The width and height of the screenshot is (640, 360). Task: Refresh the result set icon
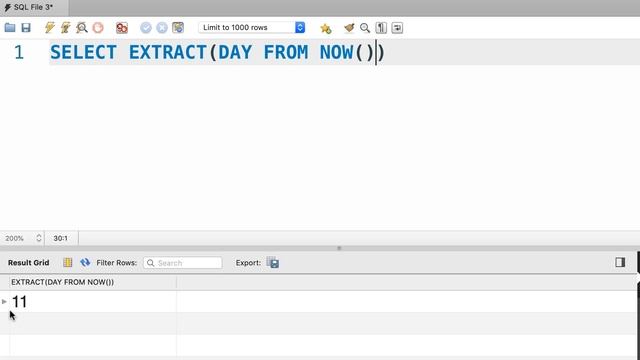85,262
